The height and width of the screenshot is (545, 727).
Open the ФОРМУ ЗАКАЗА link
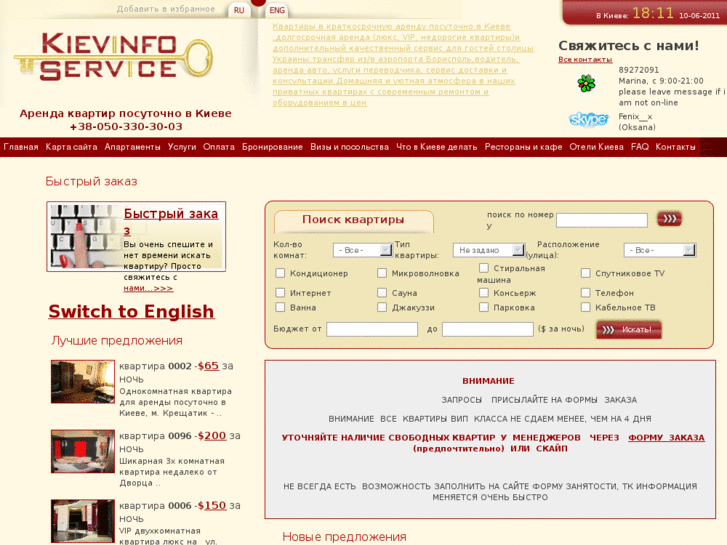tap(666, 437)
